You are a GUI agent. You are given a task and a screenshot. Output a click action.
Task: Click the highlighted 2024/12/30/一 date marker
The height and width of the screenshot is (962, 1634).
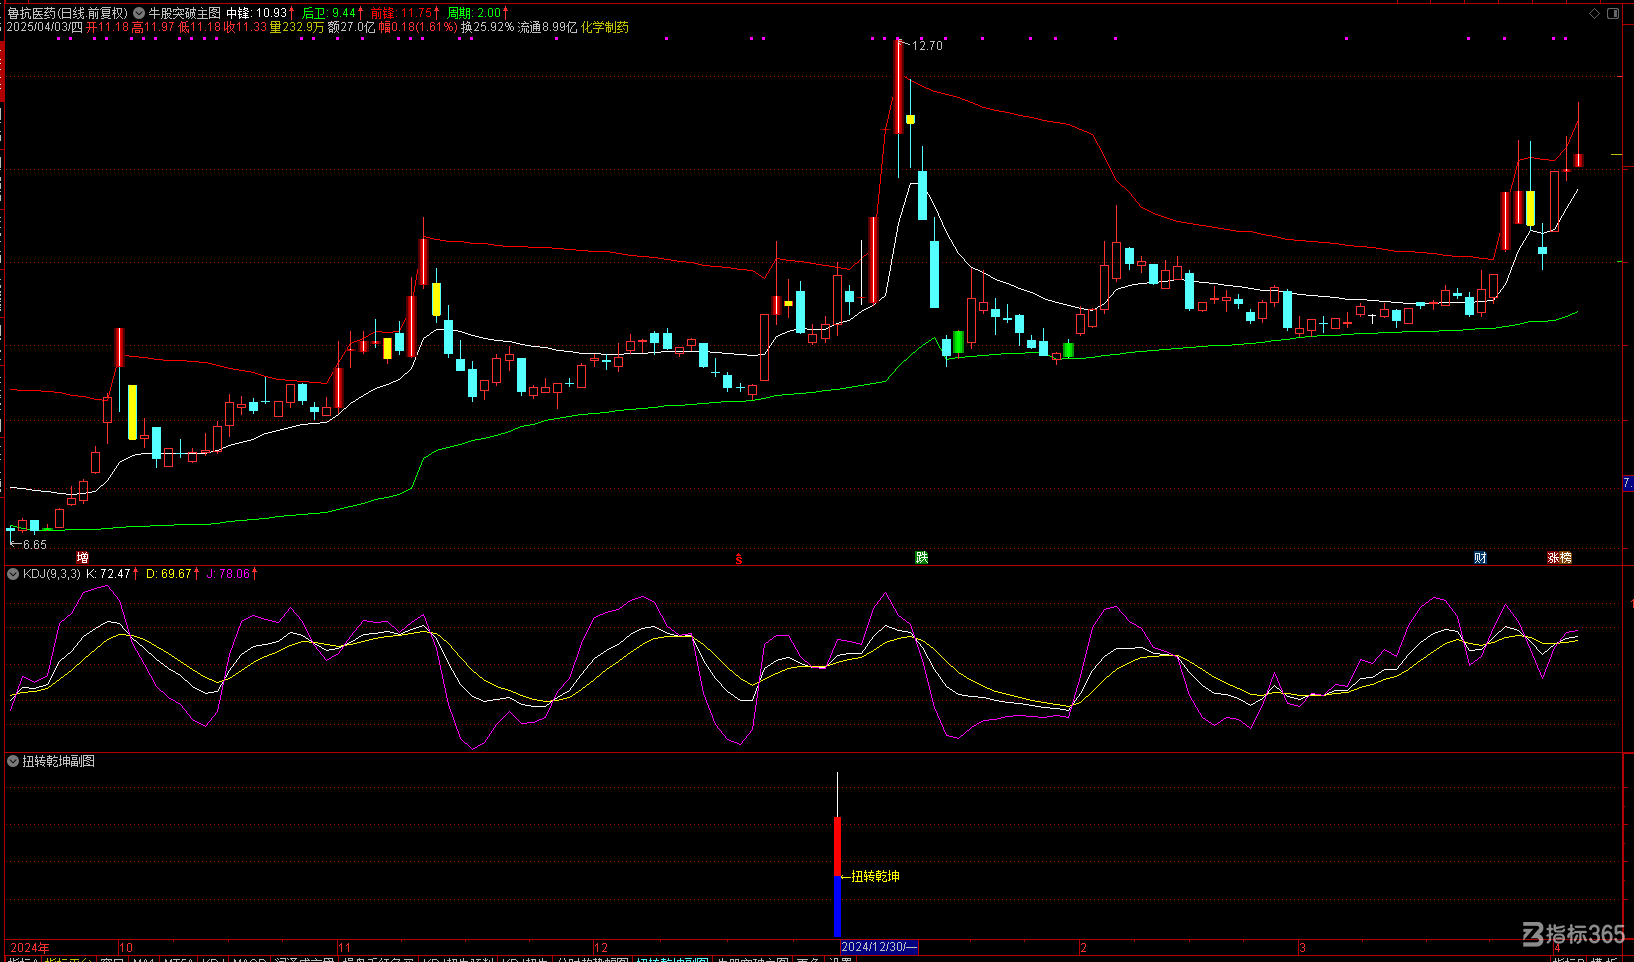click(879, 947)
